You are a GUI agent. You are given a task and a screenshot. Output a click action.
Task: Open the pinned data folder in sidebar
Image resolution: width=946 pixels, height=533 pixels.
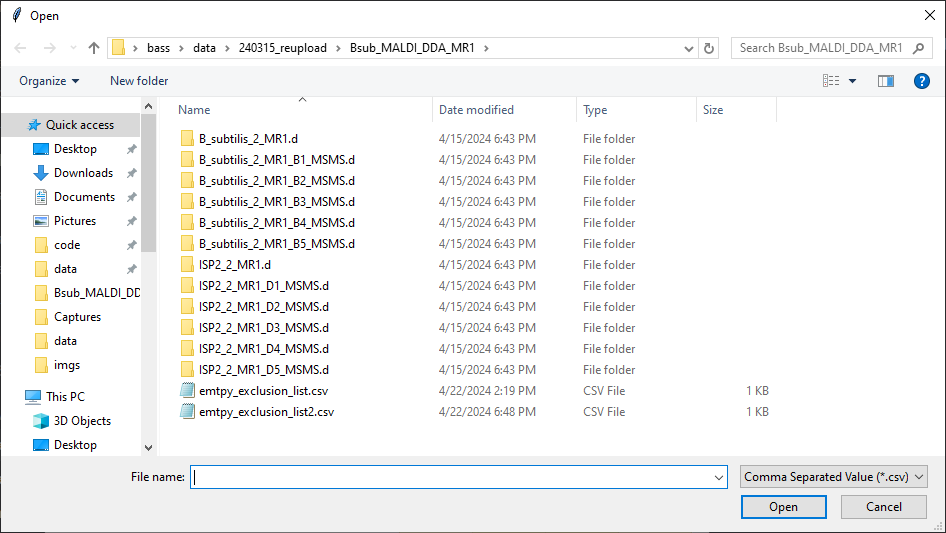coord(65,269)
